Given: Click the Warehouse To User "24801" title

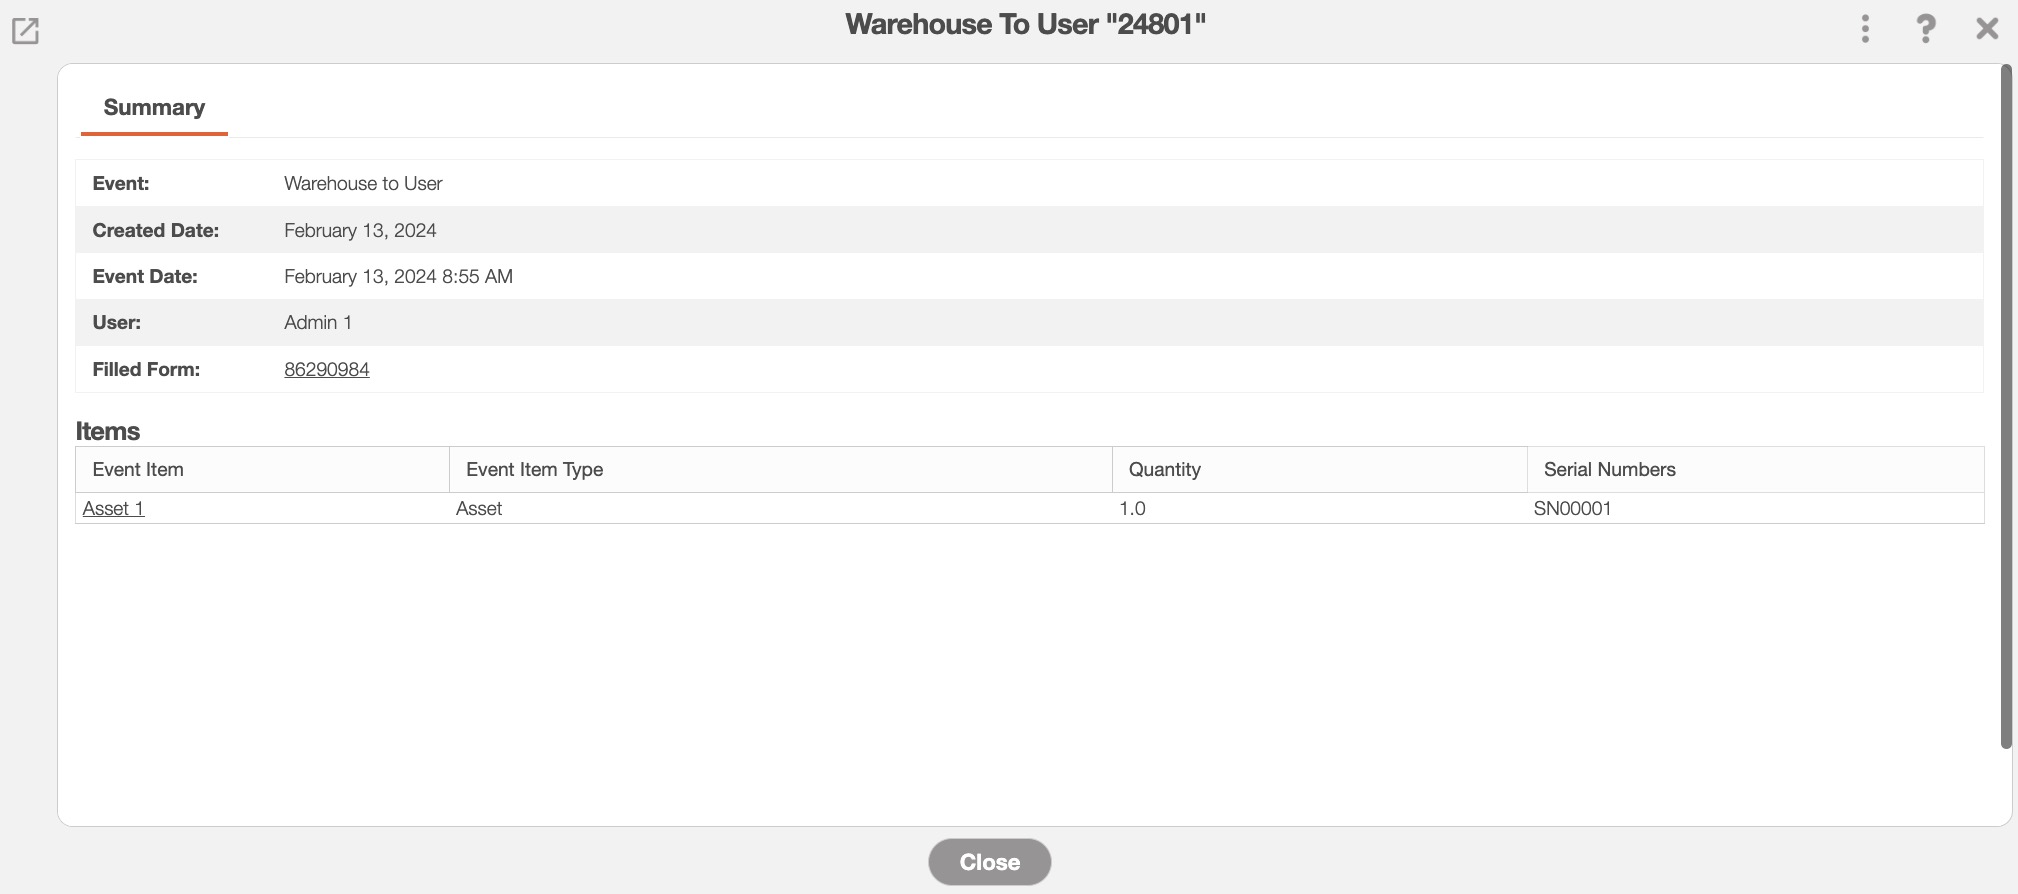Looking at the screenshot, I should tap(1025, 25).
